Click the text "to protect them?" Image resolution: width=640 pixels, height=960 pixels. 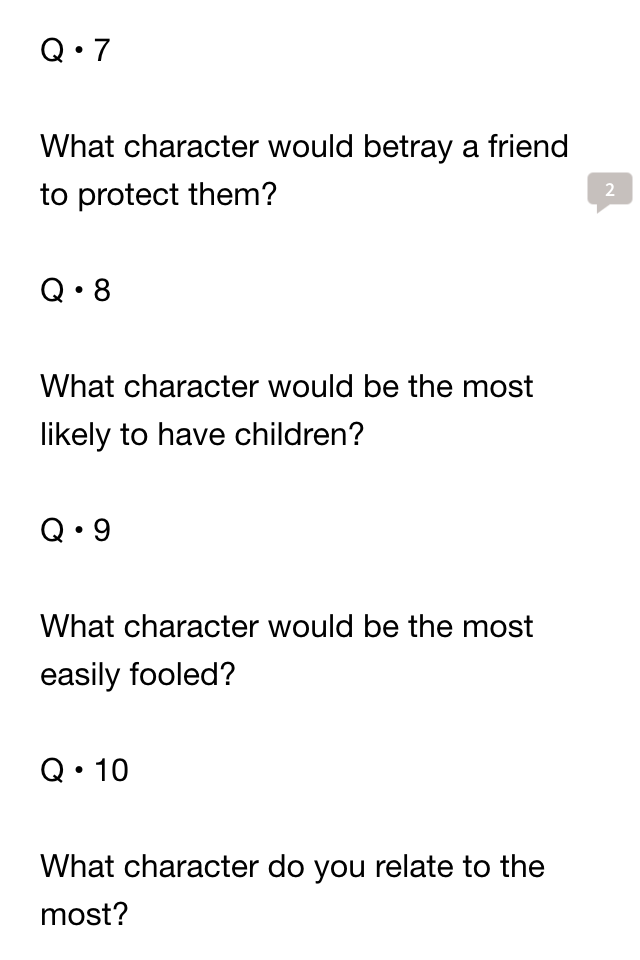159,195
